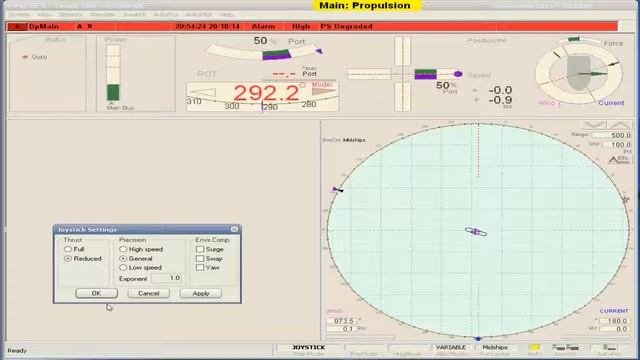Click the Current label by force display
The image size is (640, 360).
(x=611, y=103)
